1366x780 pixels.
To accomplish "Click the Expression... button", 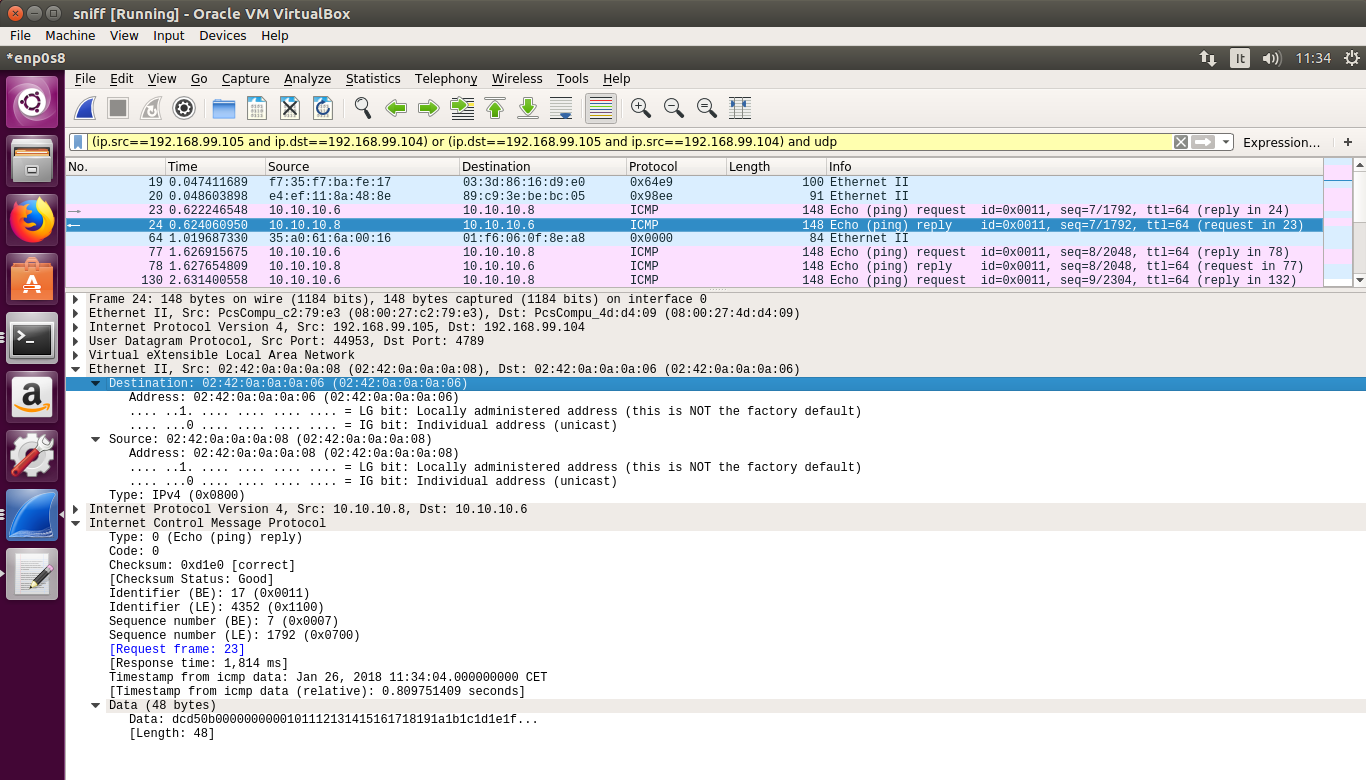I will click(x=1281, y=142).
